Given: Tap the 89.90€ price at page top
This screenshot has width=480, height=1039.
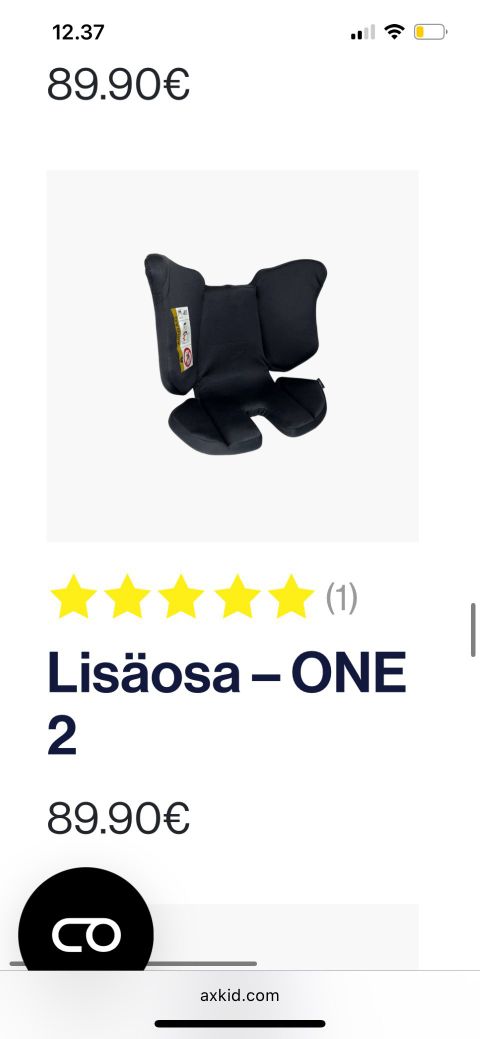Looking at the screenshot, I should pos(119,84).
